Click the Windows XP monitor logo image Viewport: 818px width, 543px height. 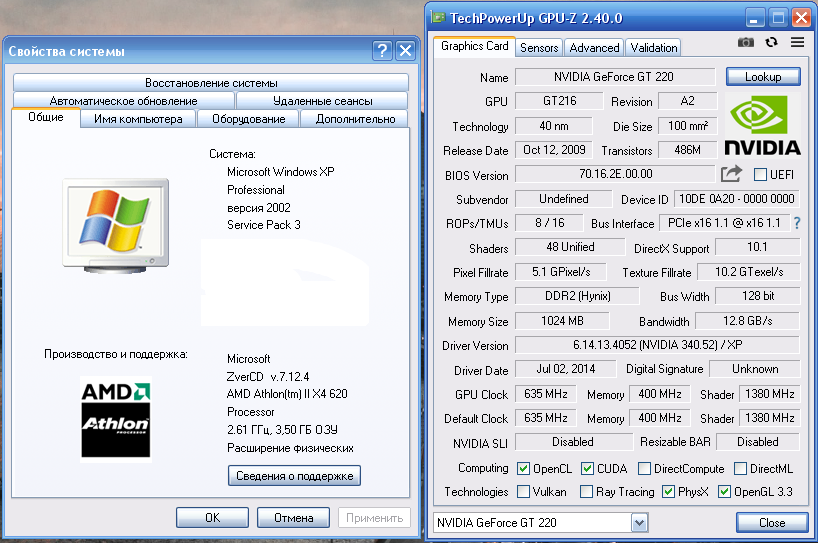coord(116,225)
